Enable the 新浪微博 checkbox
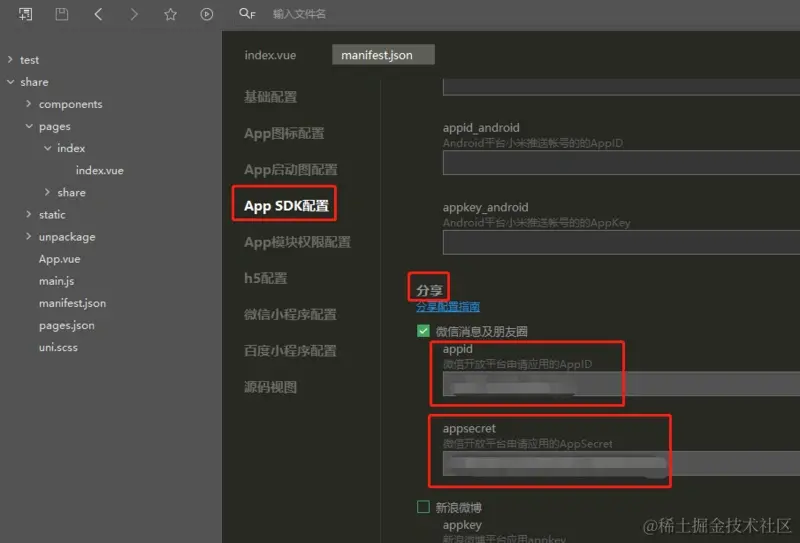 (423, 507)
